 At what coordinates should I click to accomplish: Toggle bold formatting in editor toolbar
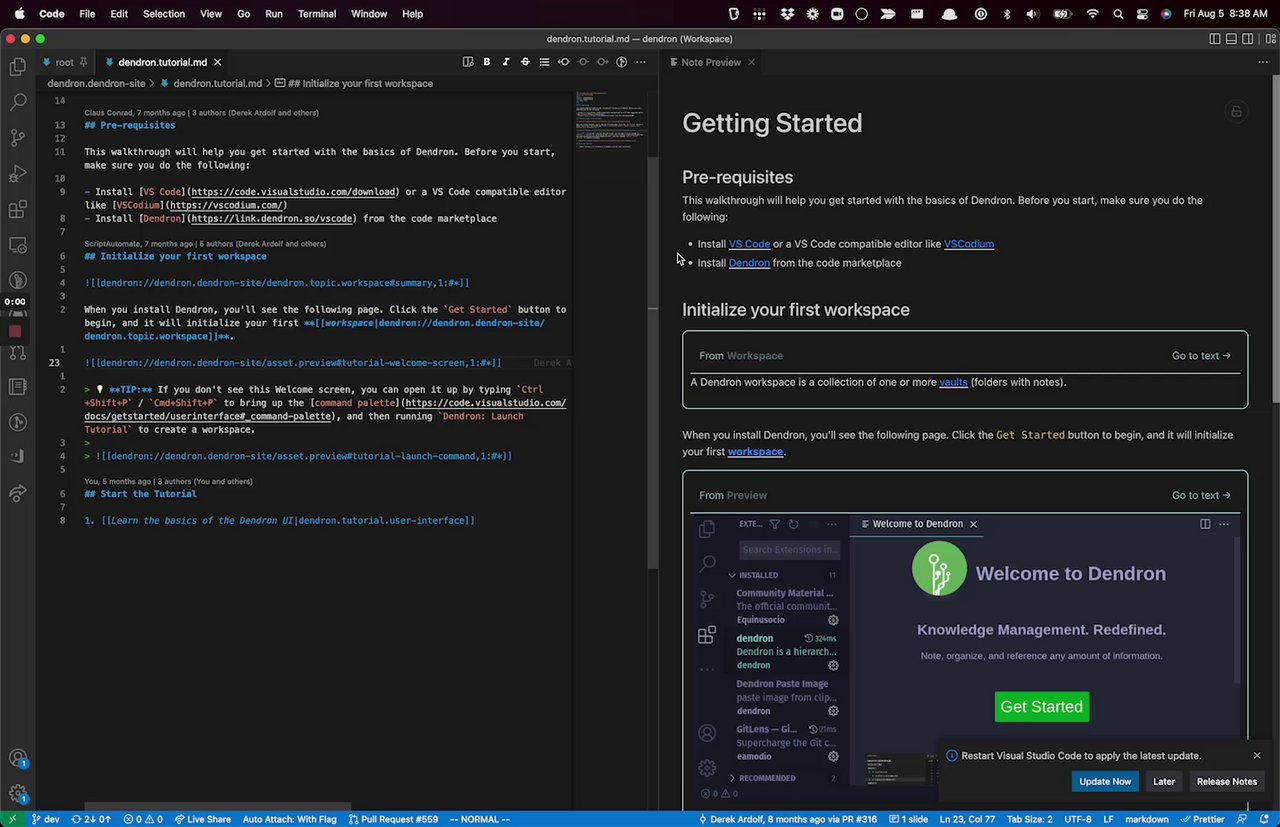487,62
